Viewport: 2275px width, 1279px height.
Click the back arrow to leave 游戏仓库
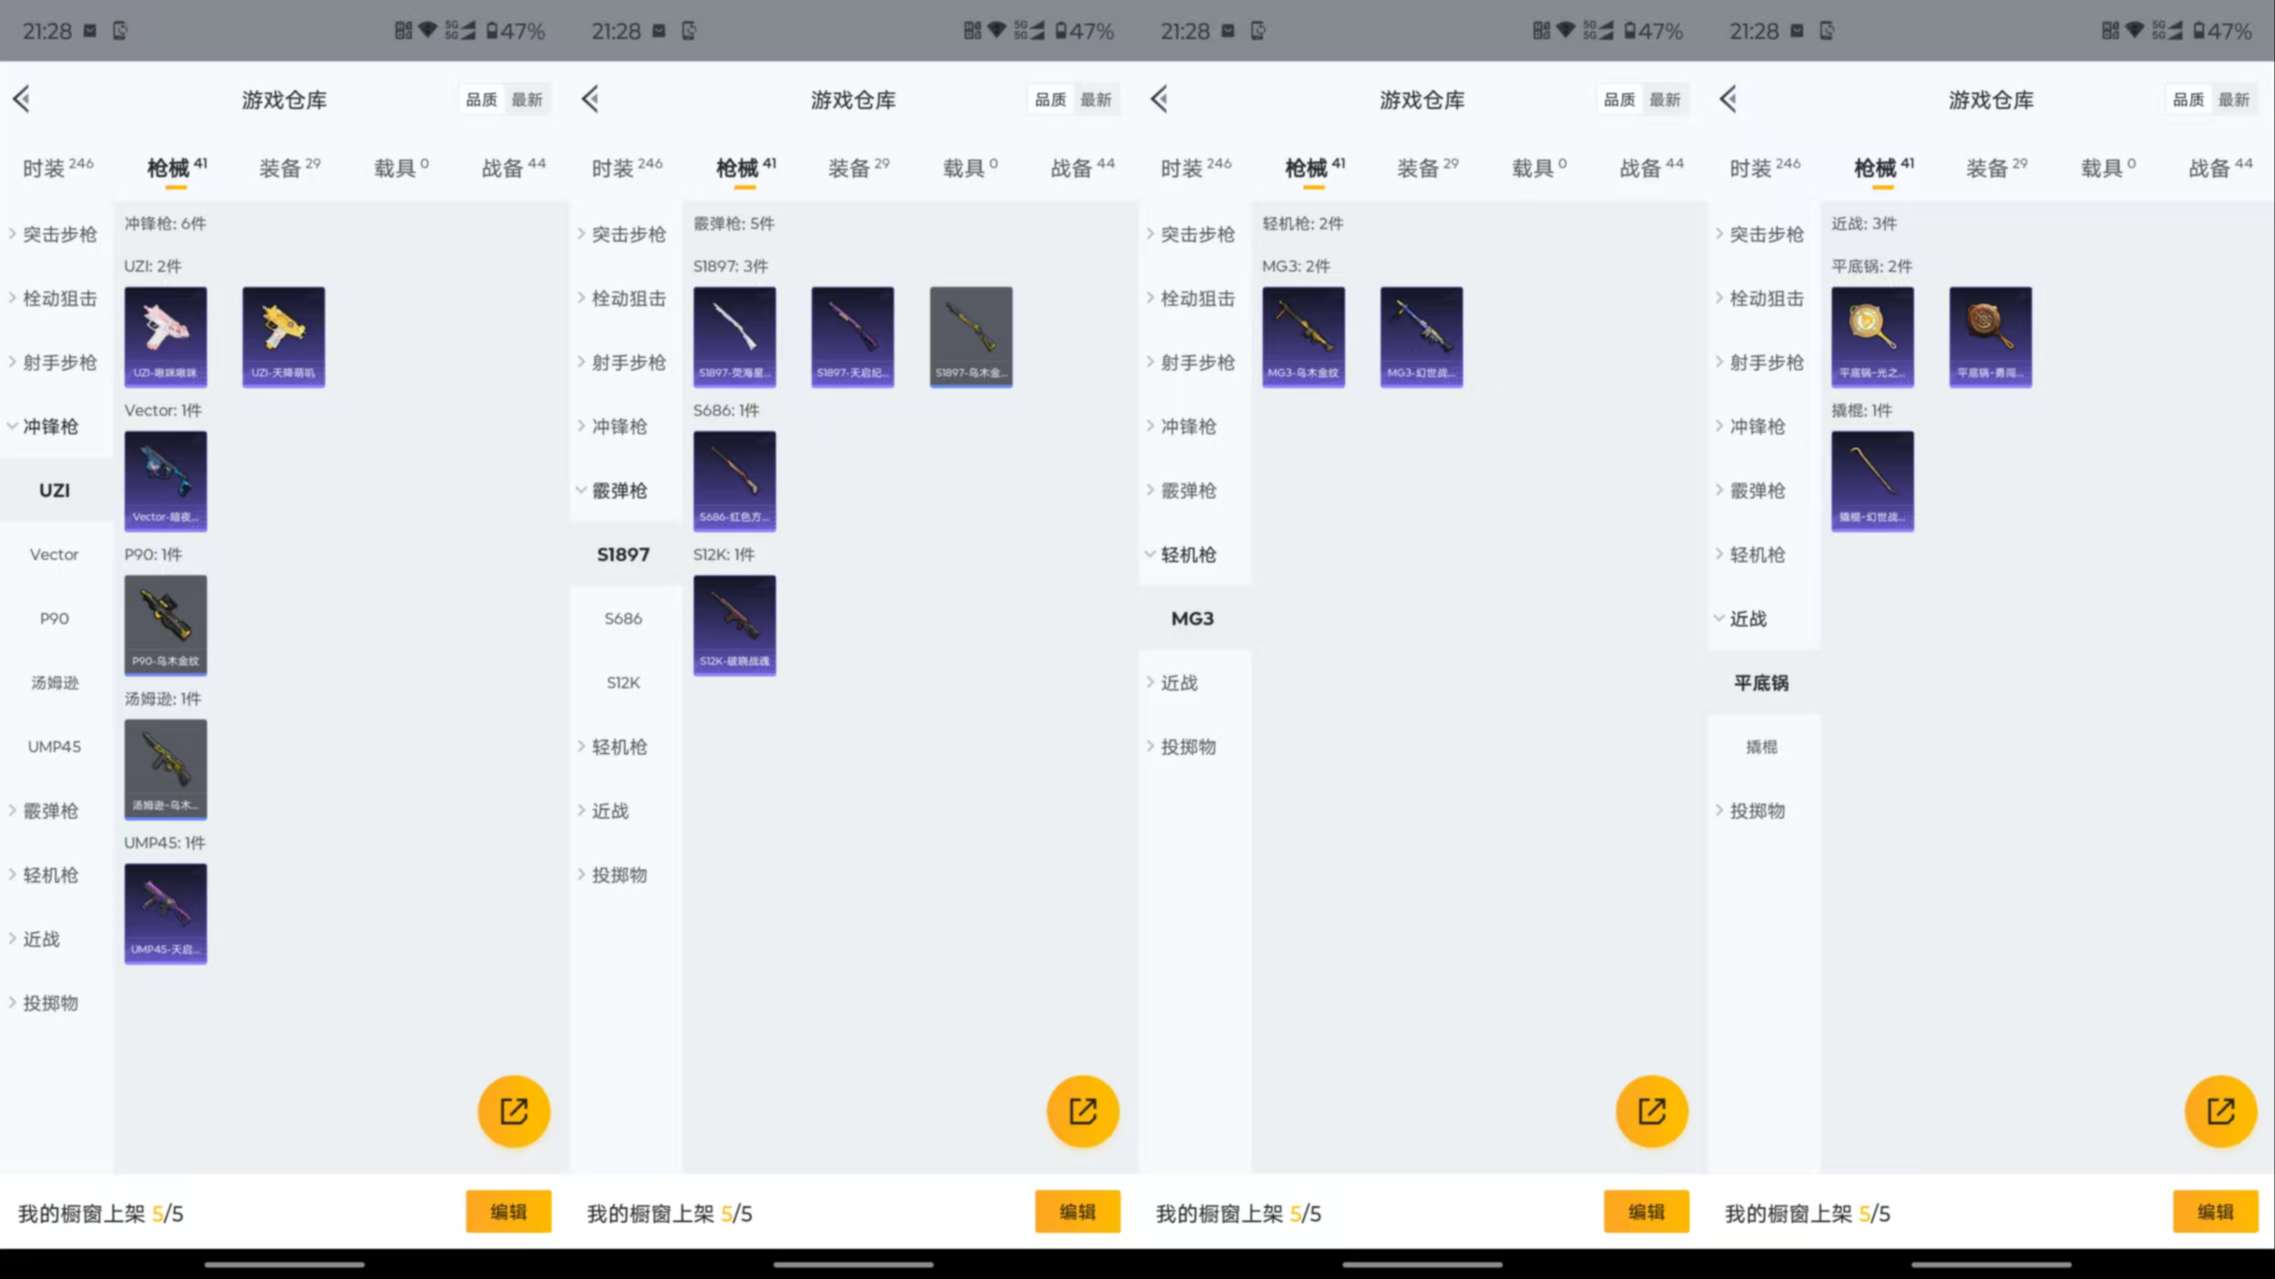[x=22, y=99]
